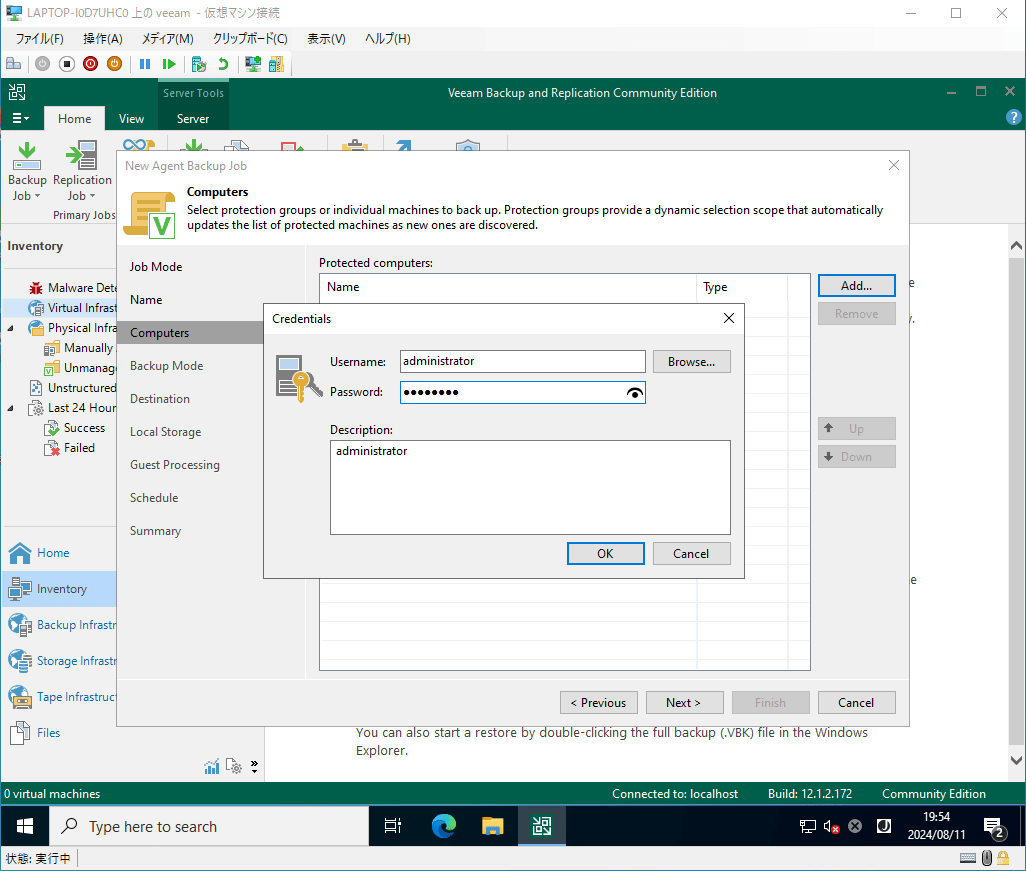Collapse the Last 24 Hours tree node
1026x871 pixels.
10,408
